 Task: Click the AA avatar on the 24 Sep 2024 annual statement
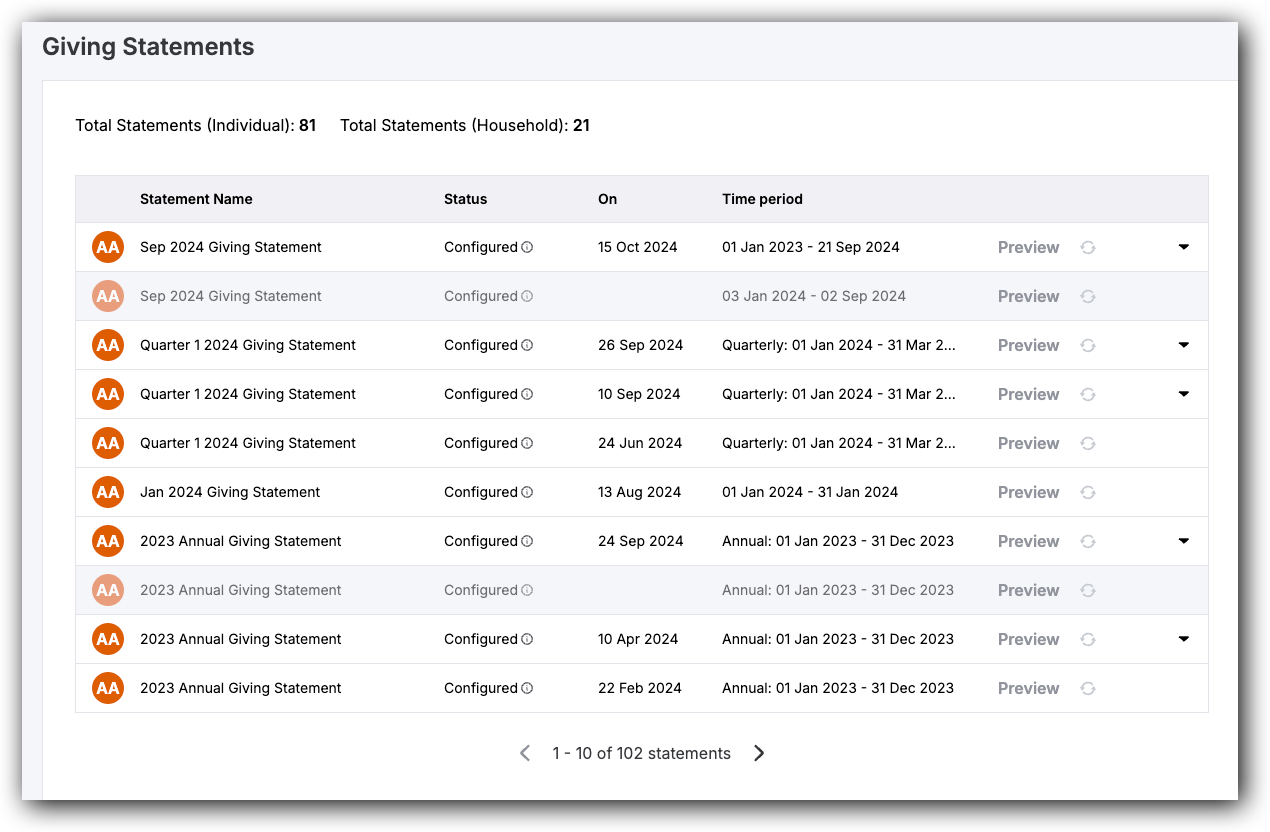107,541
